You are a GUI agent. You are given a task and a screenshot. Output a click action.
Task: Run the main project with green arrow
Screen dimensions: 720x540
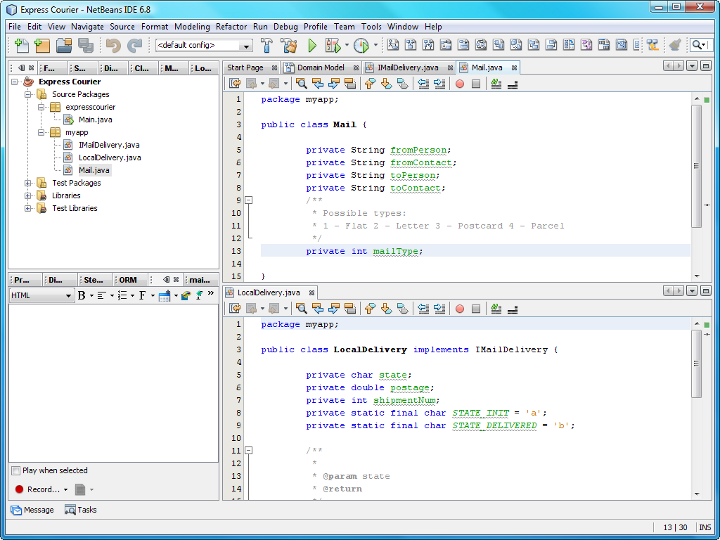point(312,45)
